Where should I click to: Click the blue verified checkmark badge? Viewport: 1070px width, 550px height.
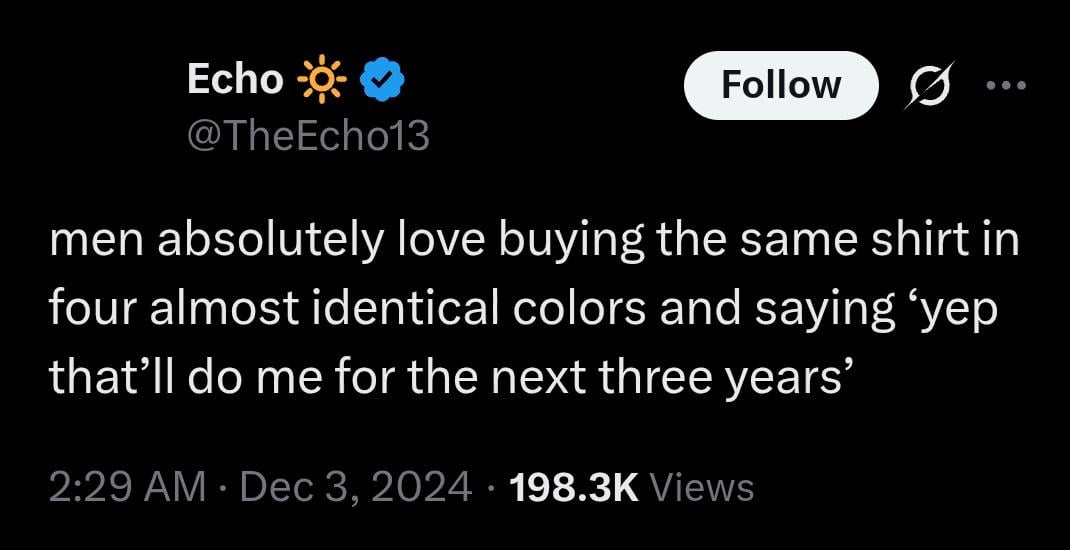click(382, 81)
